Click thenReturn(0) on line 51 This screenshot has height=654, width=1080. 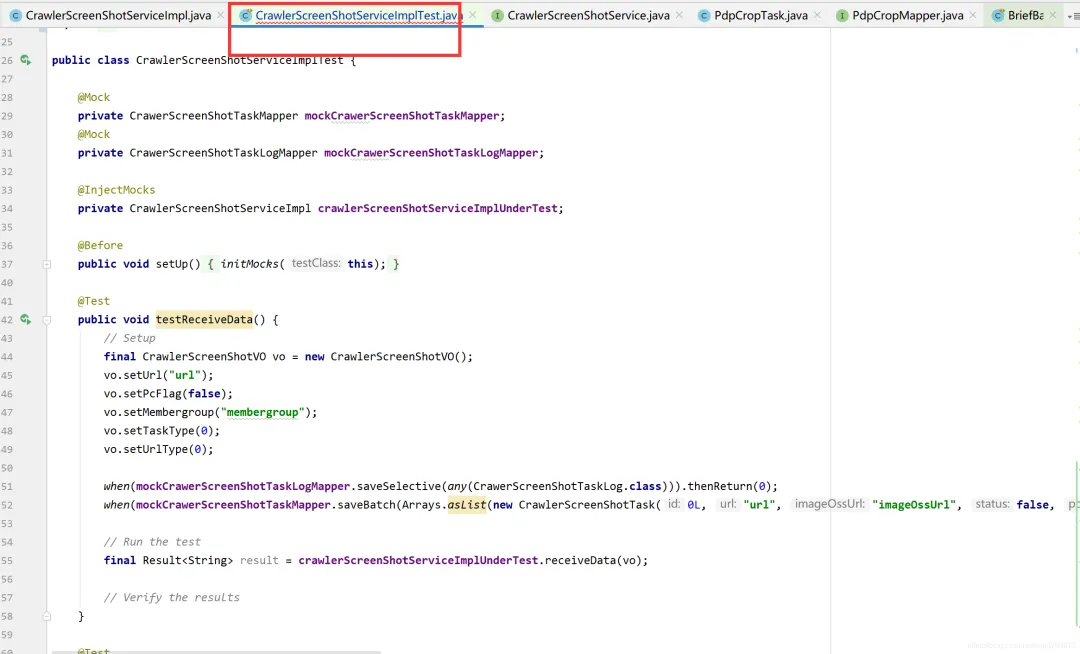click(729, 486)
